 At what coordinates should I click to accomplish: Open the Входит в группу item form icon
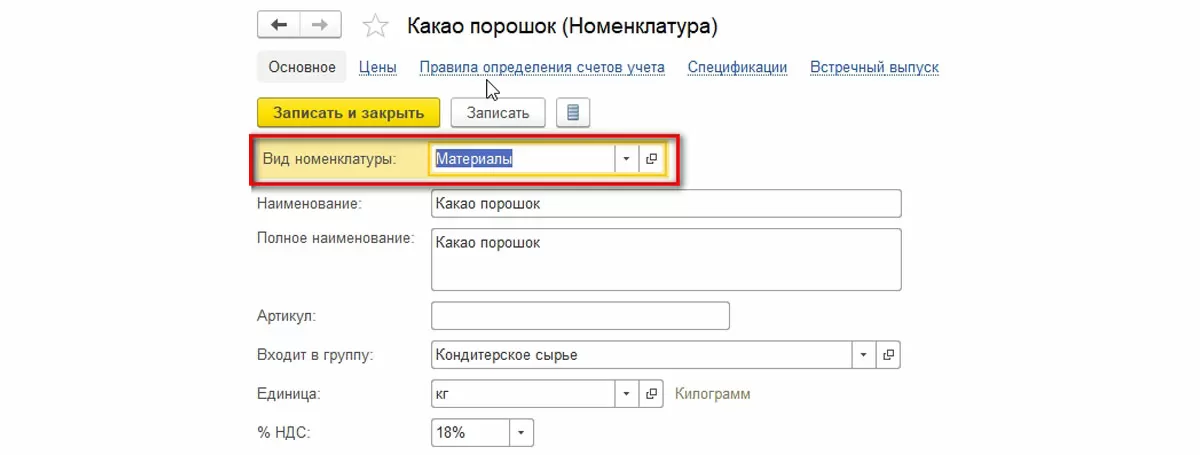888,355
